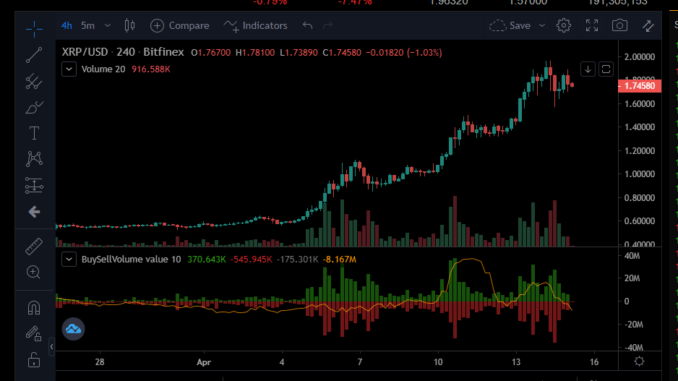Redo the last chart action
This screenshot has width=678, height=381.
(x=328, y=26)
